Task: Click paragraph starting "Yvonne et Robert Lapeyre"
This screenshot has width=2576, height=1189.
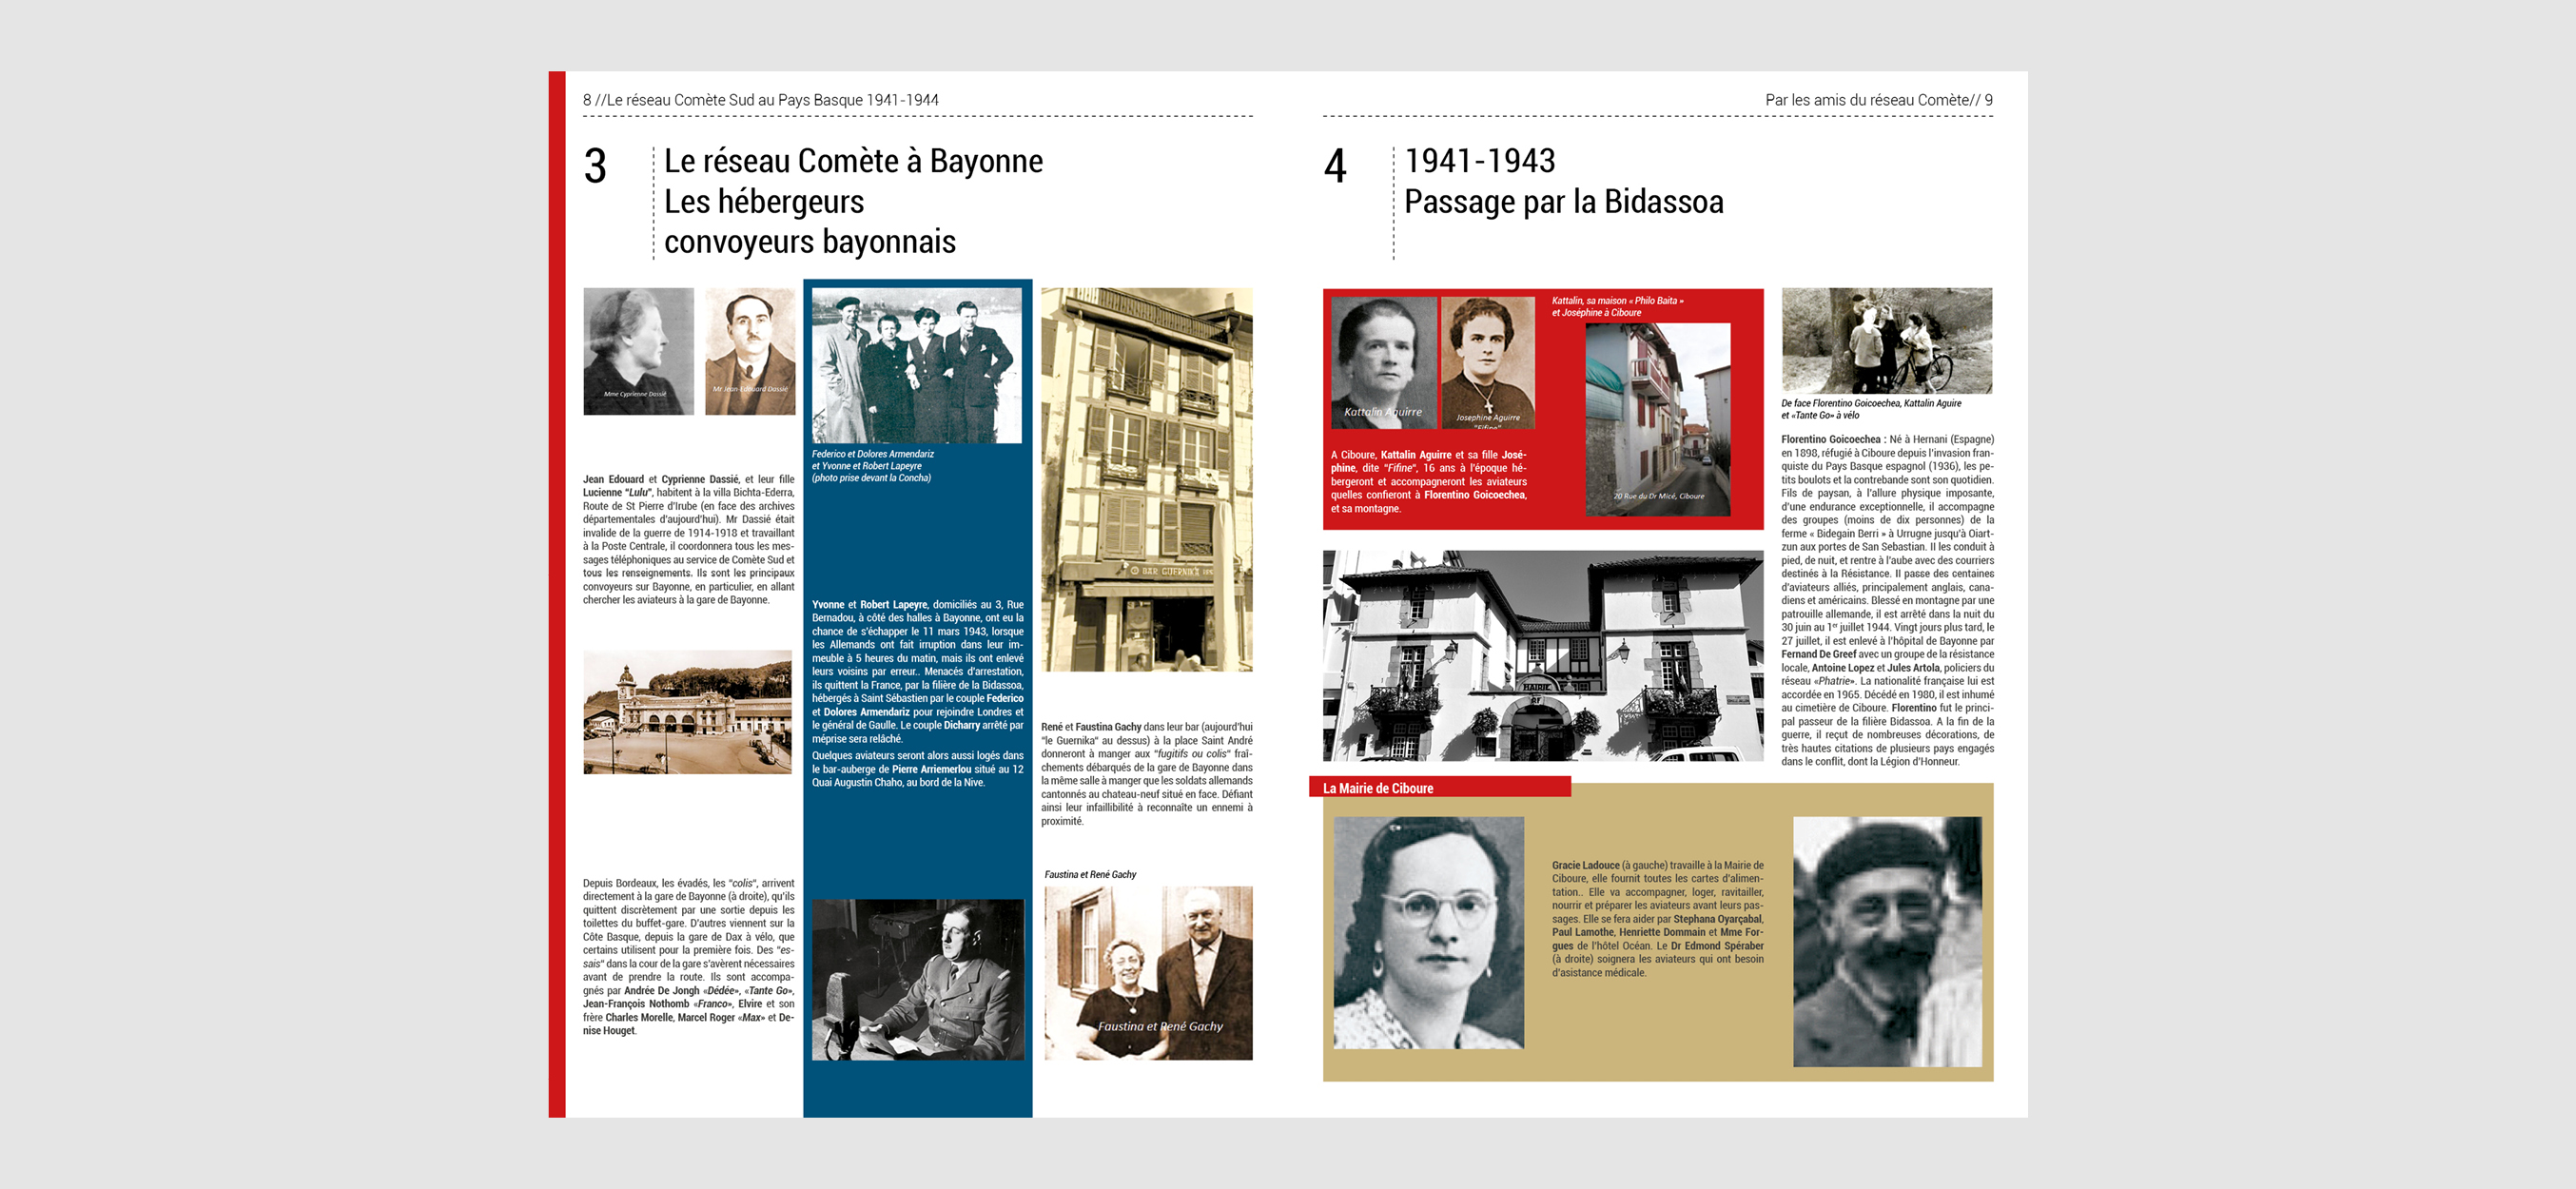Action: (918, 671)
